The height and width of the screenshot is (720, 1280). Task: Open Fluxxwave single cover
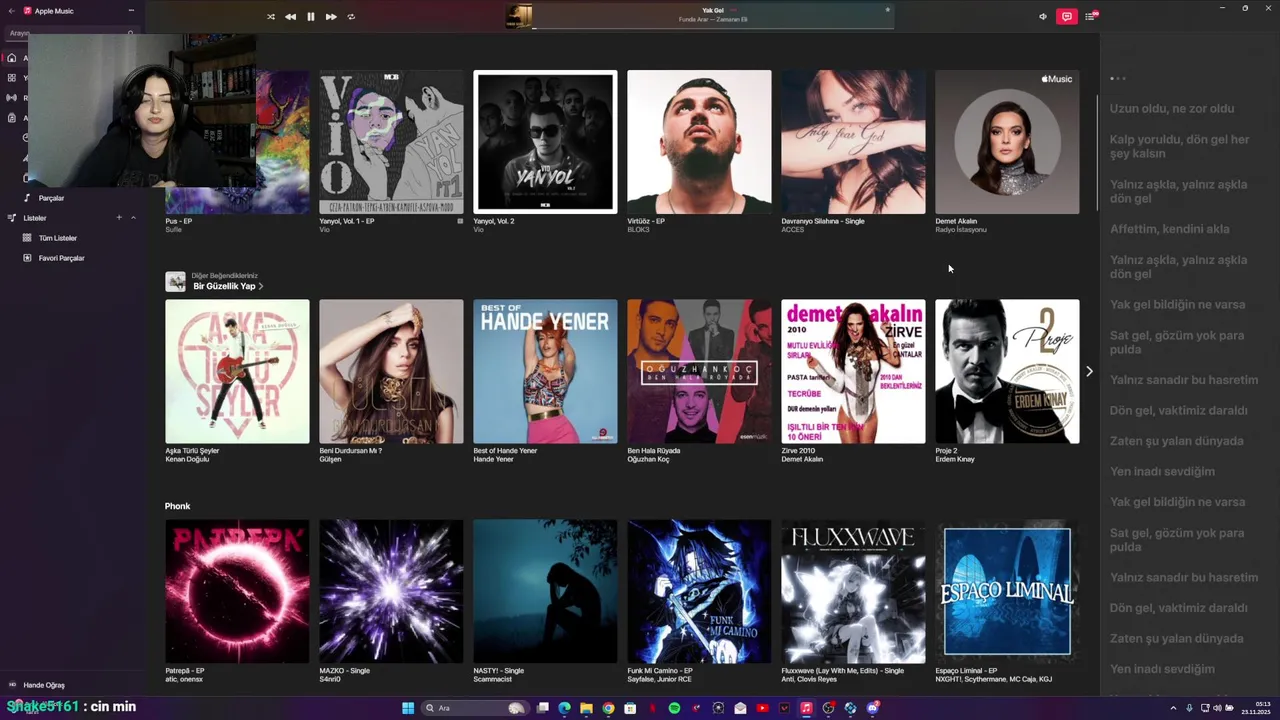pos(853,591)
